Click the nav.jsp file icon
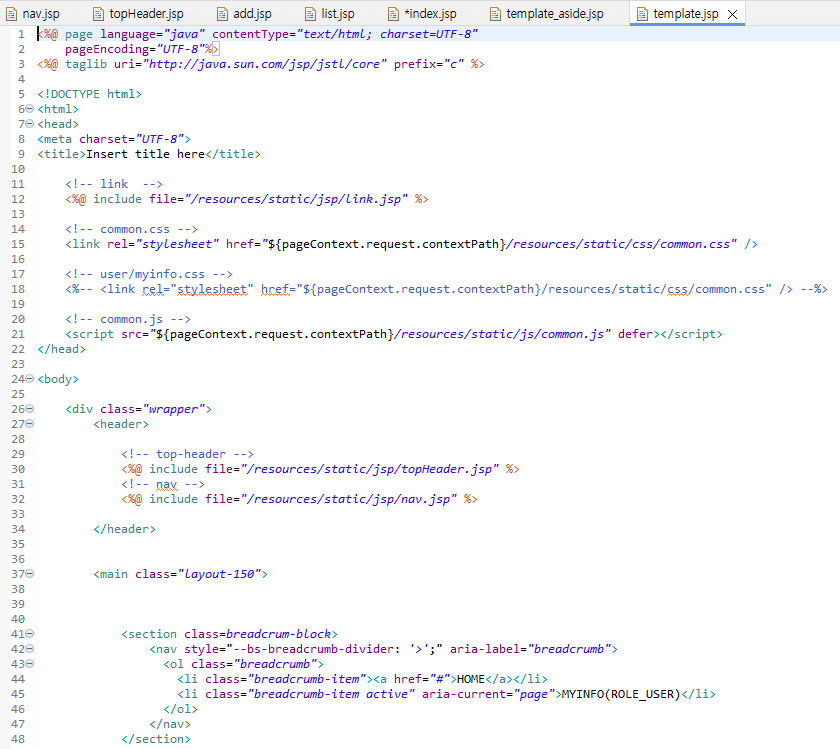 [x=11, y=14]
